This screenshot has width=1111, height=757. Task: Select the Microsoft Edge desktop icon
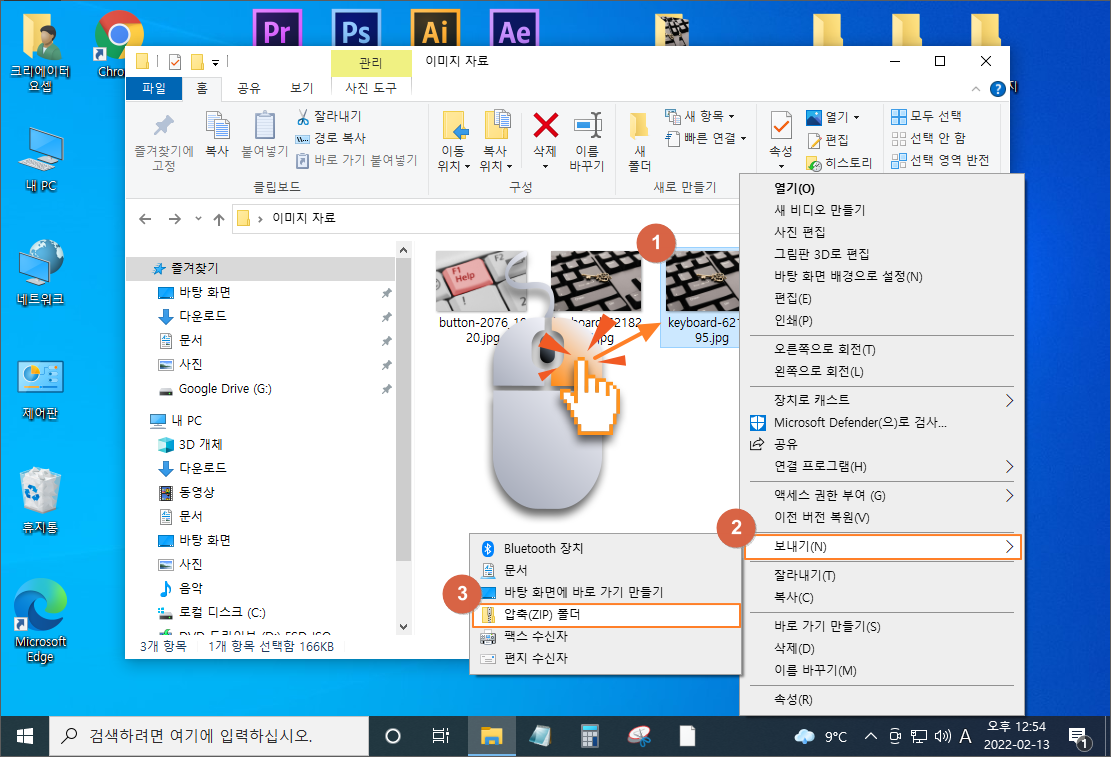point(40,621)
